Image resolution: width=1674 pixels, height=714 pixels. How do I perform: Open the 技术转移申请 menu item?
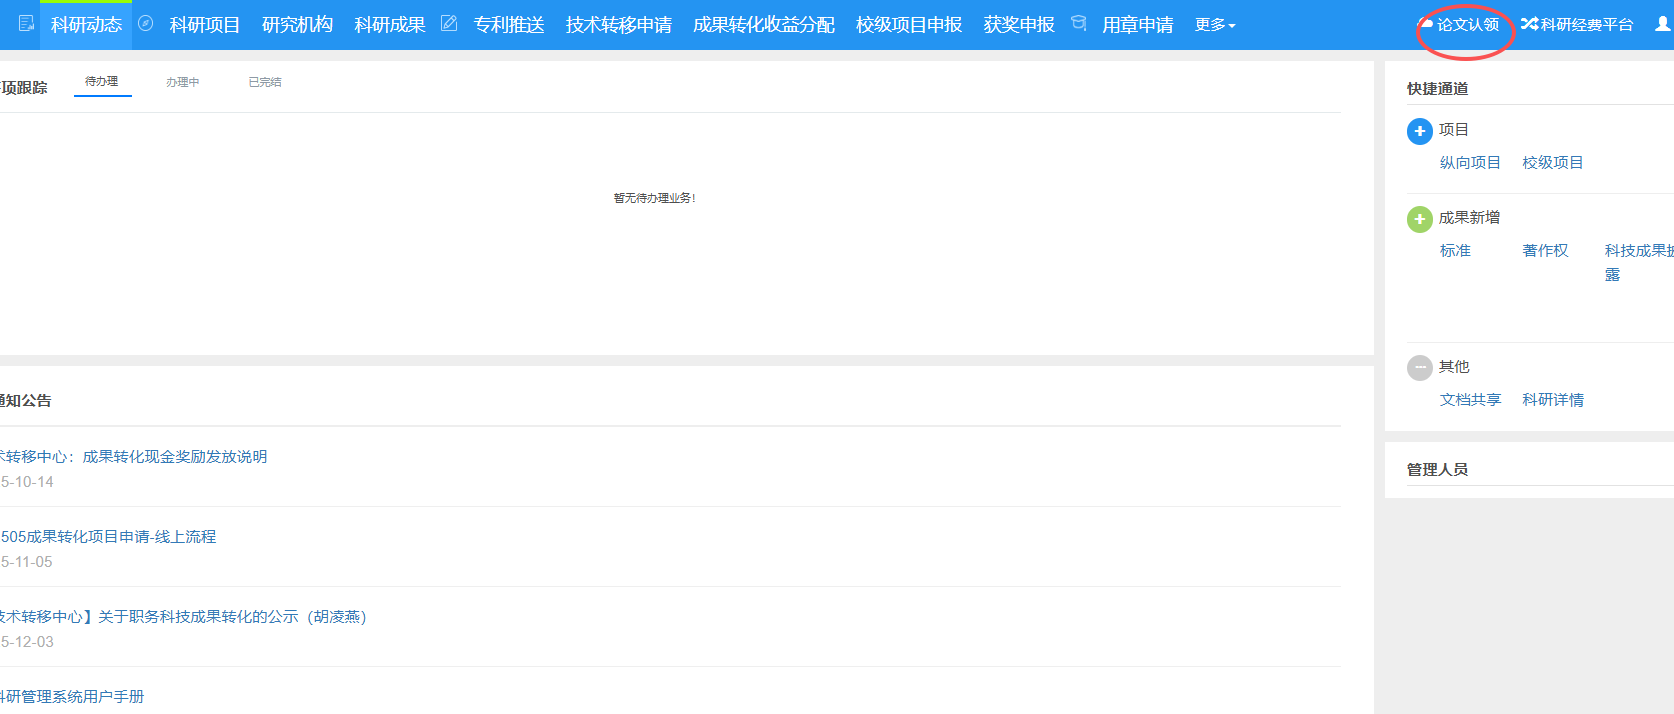click(618, 25)
